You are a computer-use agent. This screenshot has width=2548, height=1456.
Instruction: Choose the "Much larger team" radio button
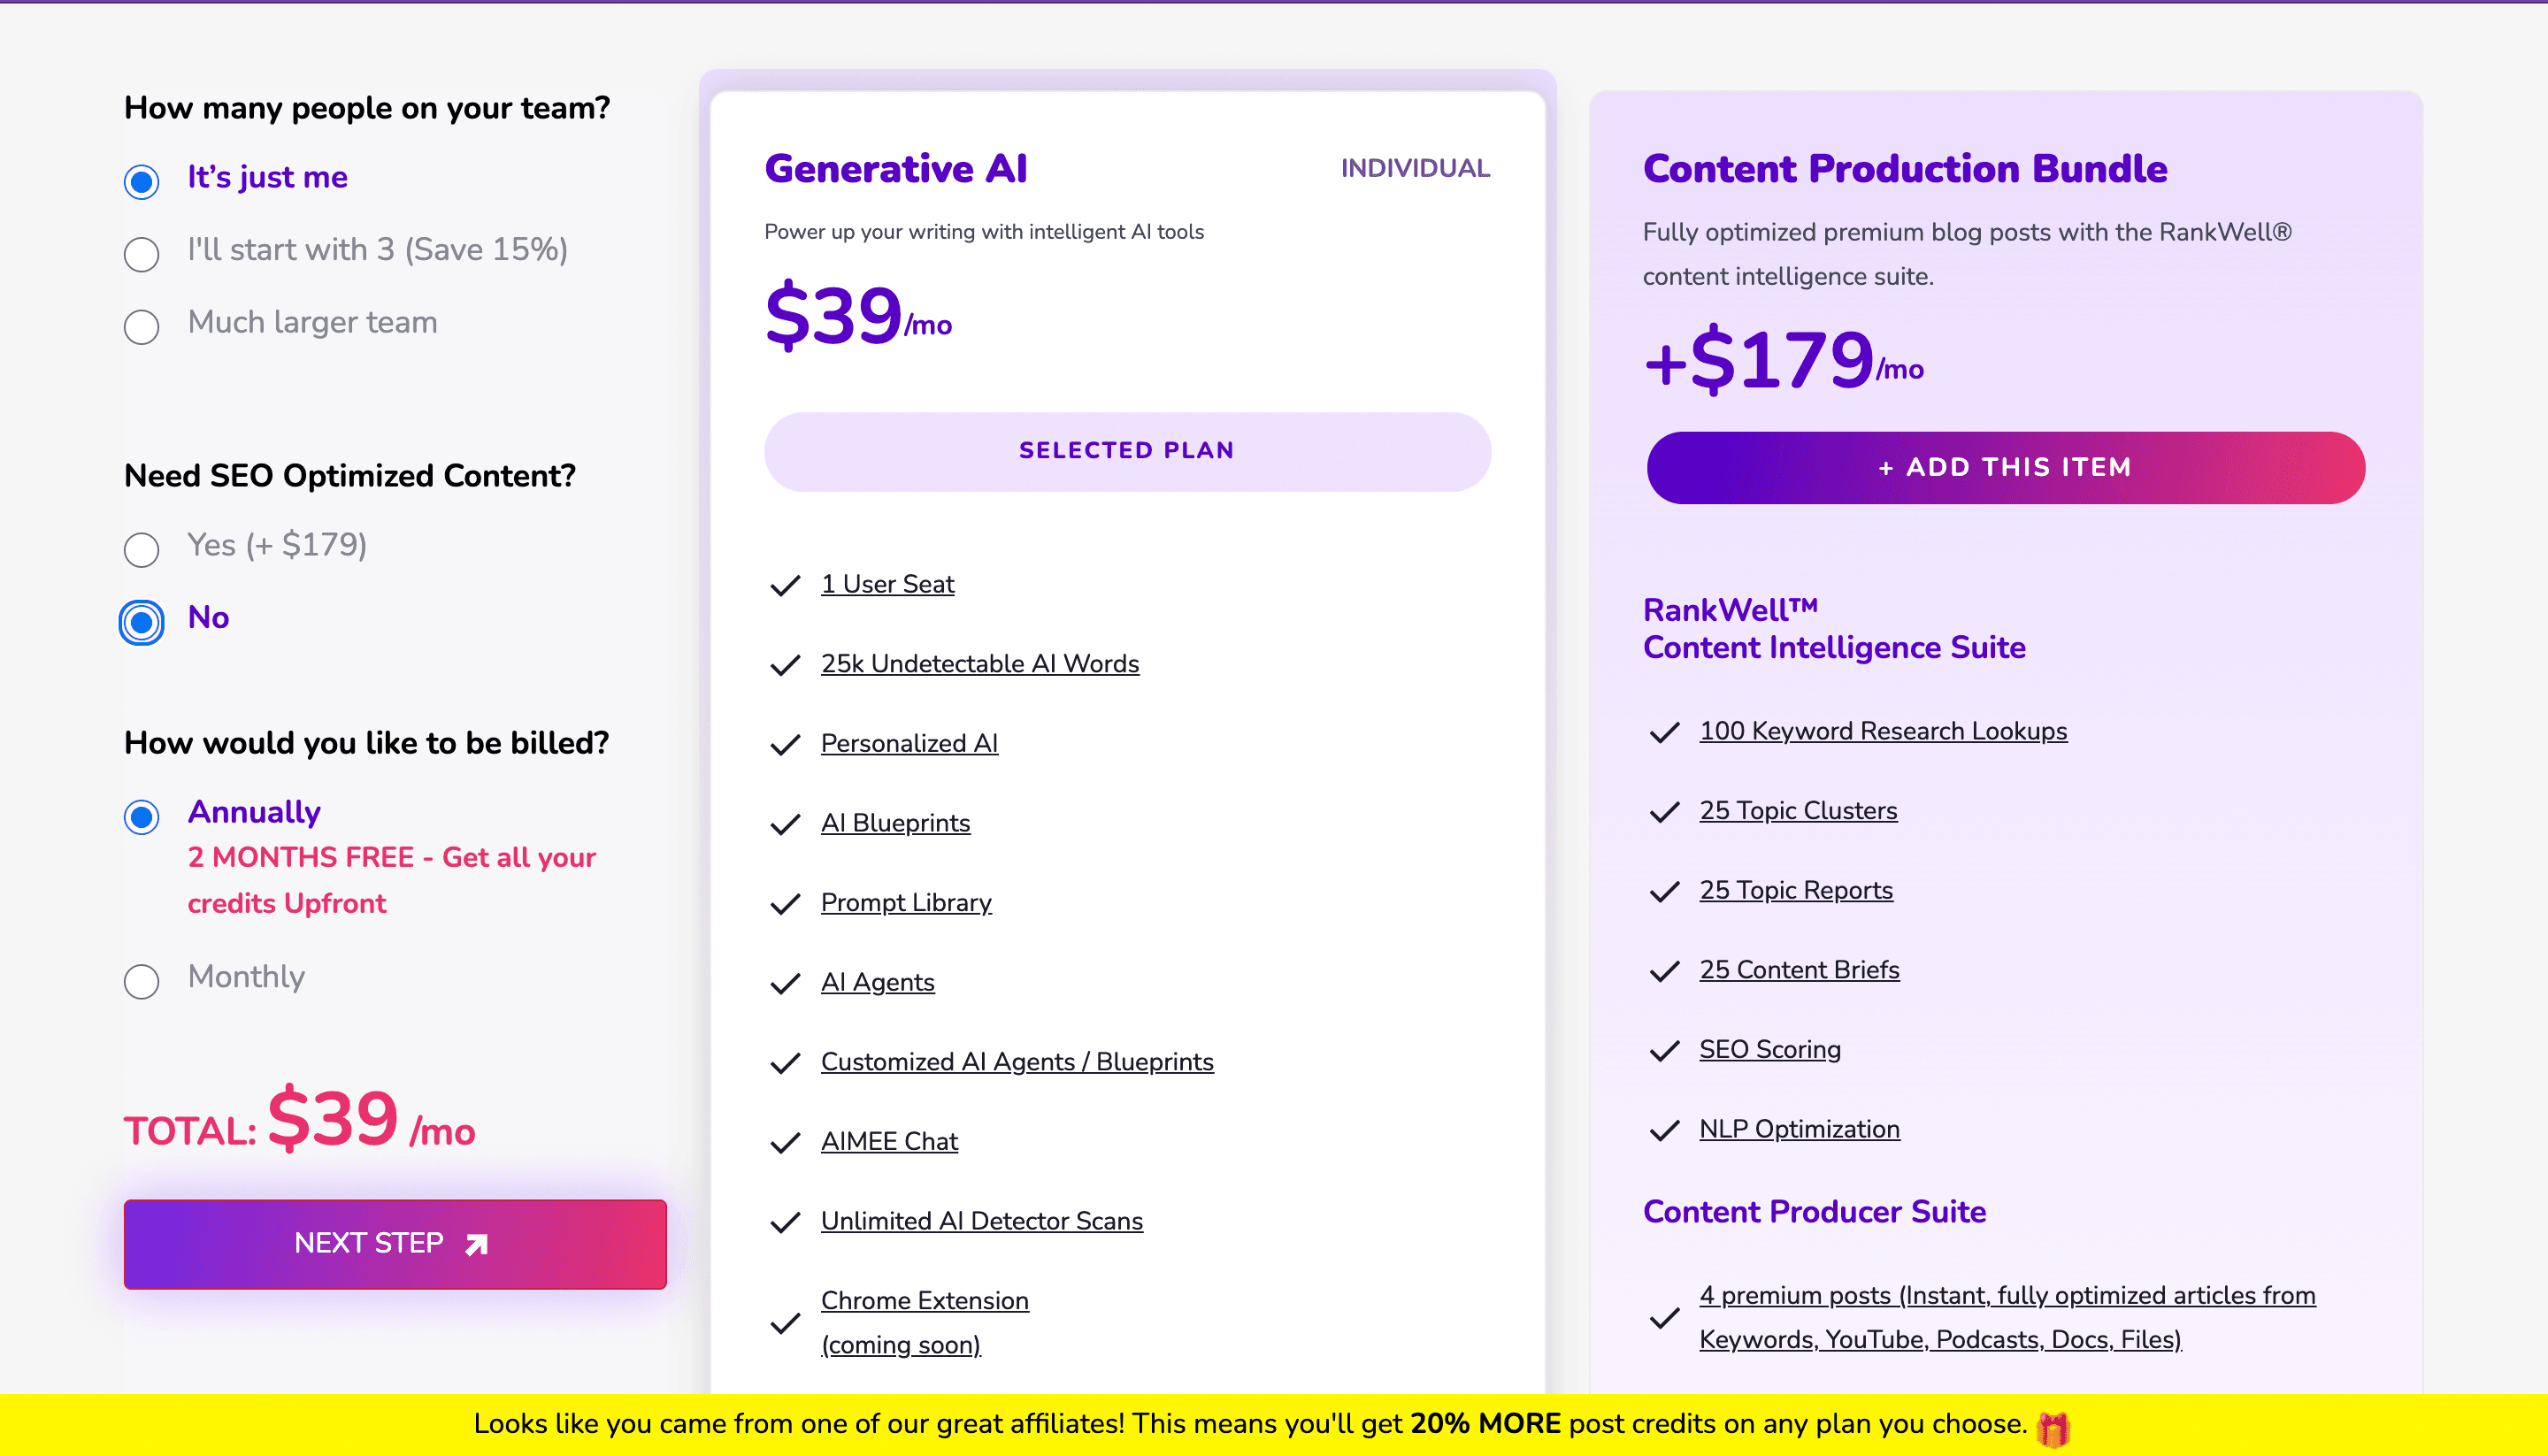tap(142, 327)
